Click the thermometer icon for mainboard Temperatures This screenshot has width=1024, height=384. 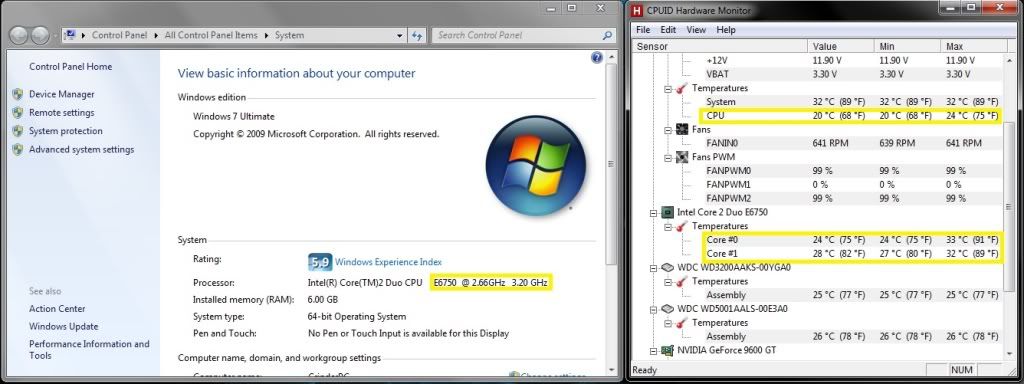682,88
